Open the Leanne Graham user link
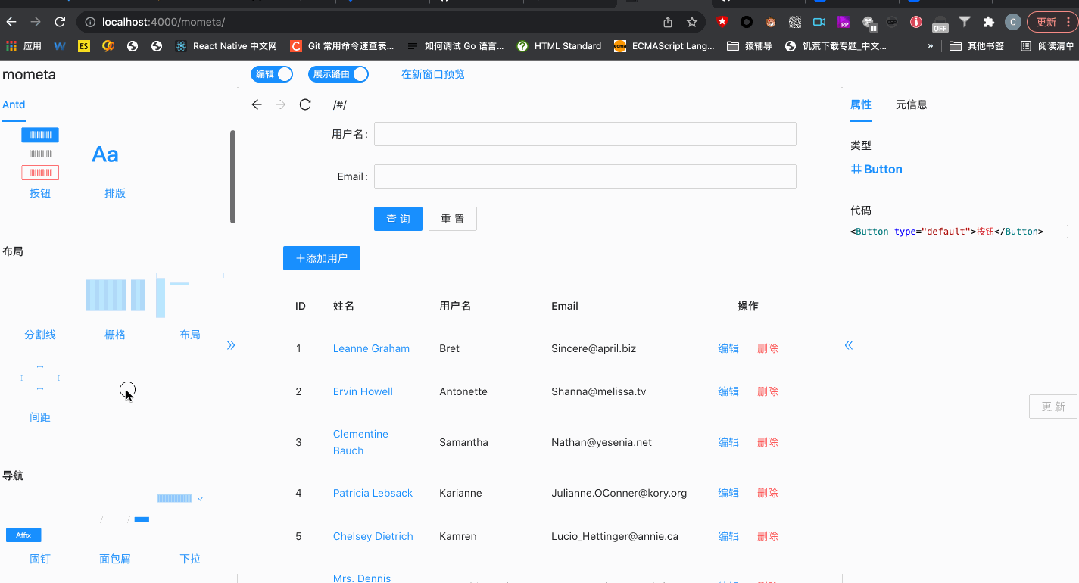The image size is (1079, 583). tap(372, 348)
